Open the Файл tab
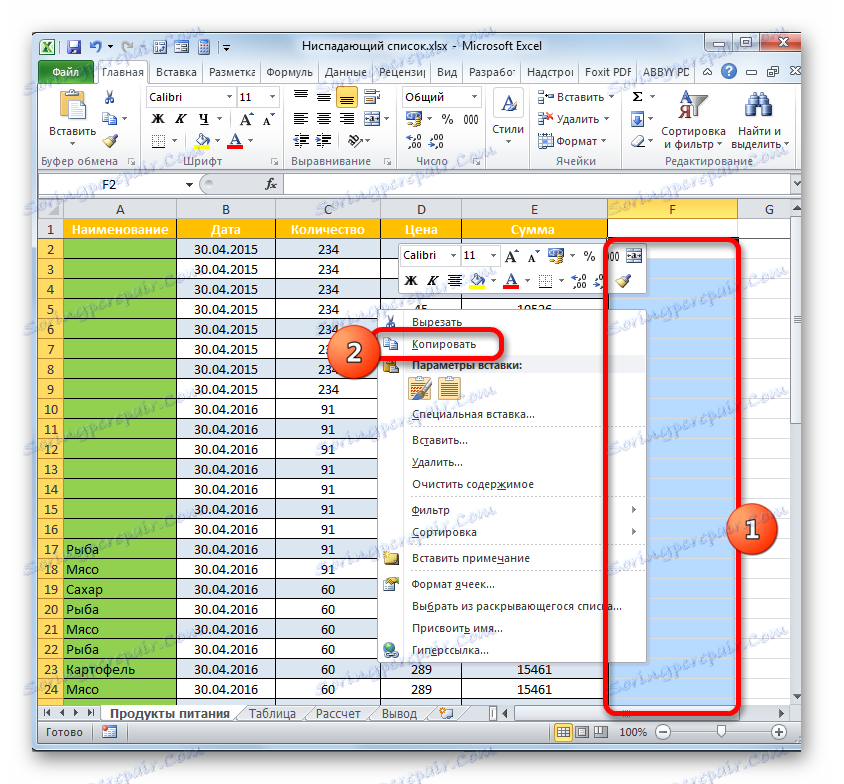This screenshot has width=844, height=784. click(x=66, y=72)
